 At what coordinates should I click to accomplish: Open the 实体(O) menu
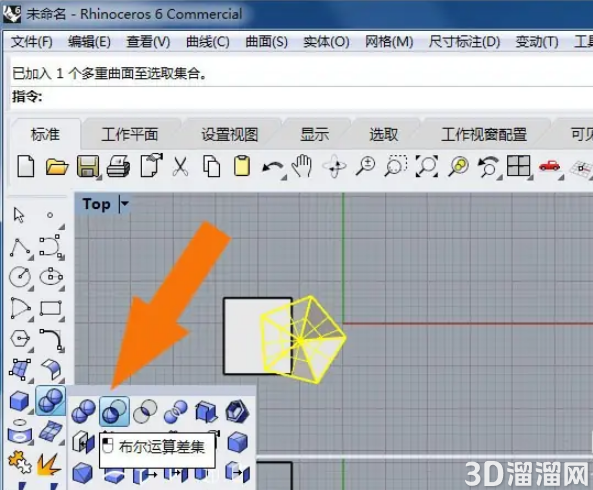tap(326, 42)
